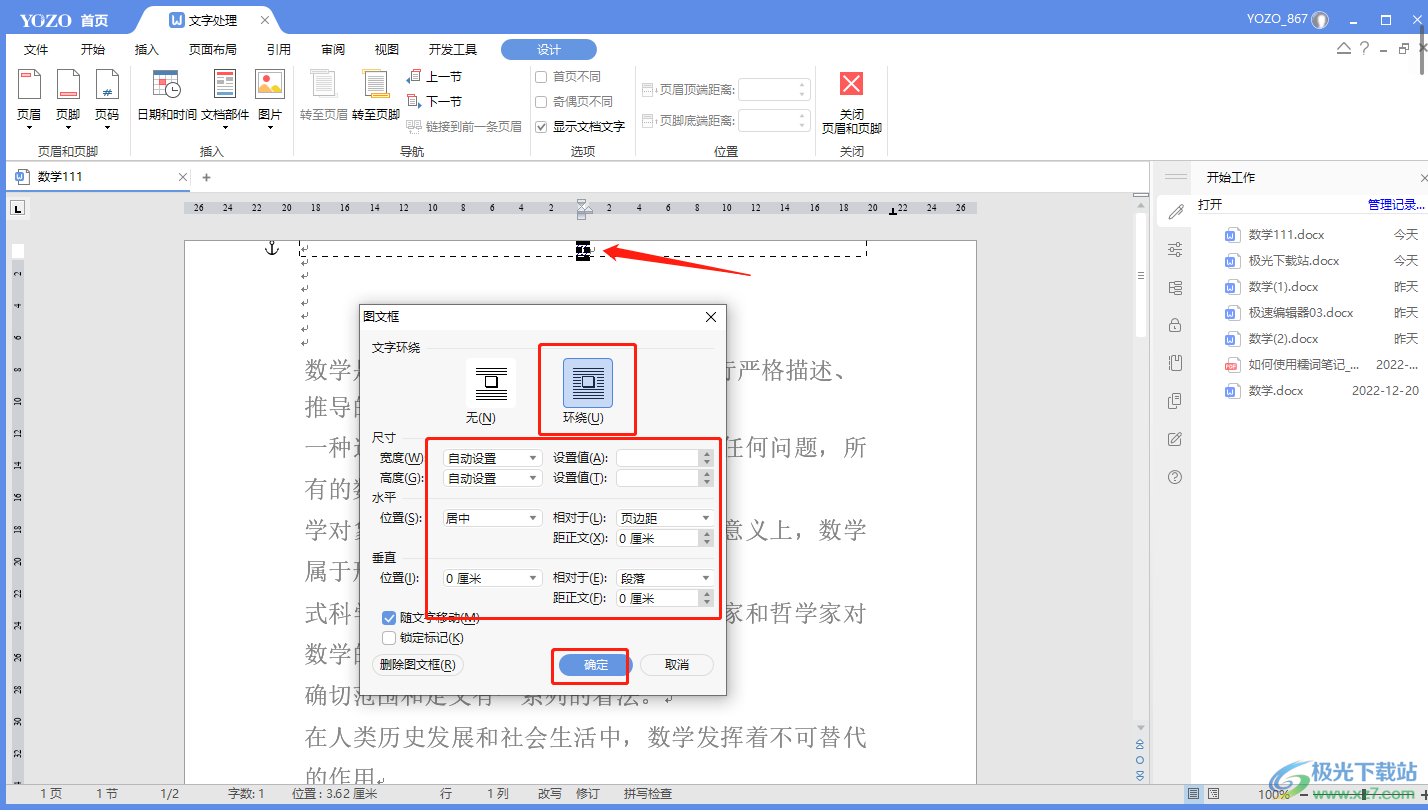The height and width of the screenshot is (810, 1428).
Task: Click the pencil icon in right sidebar
Action: point(1175,211)
